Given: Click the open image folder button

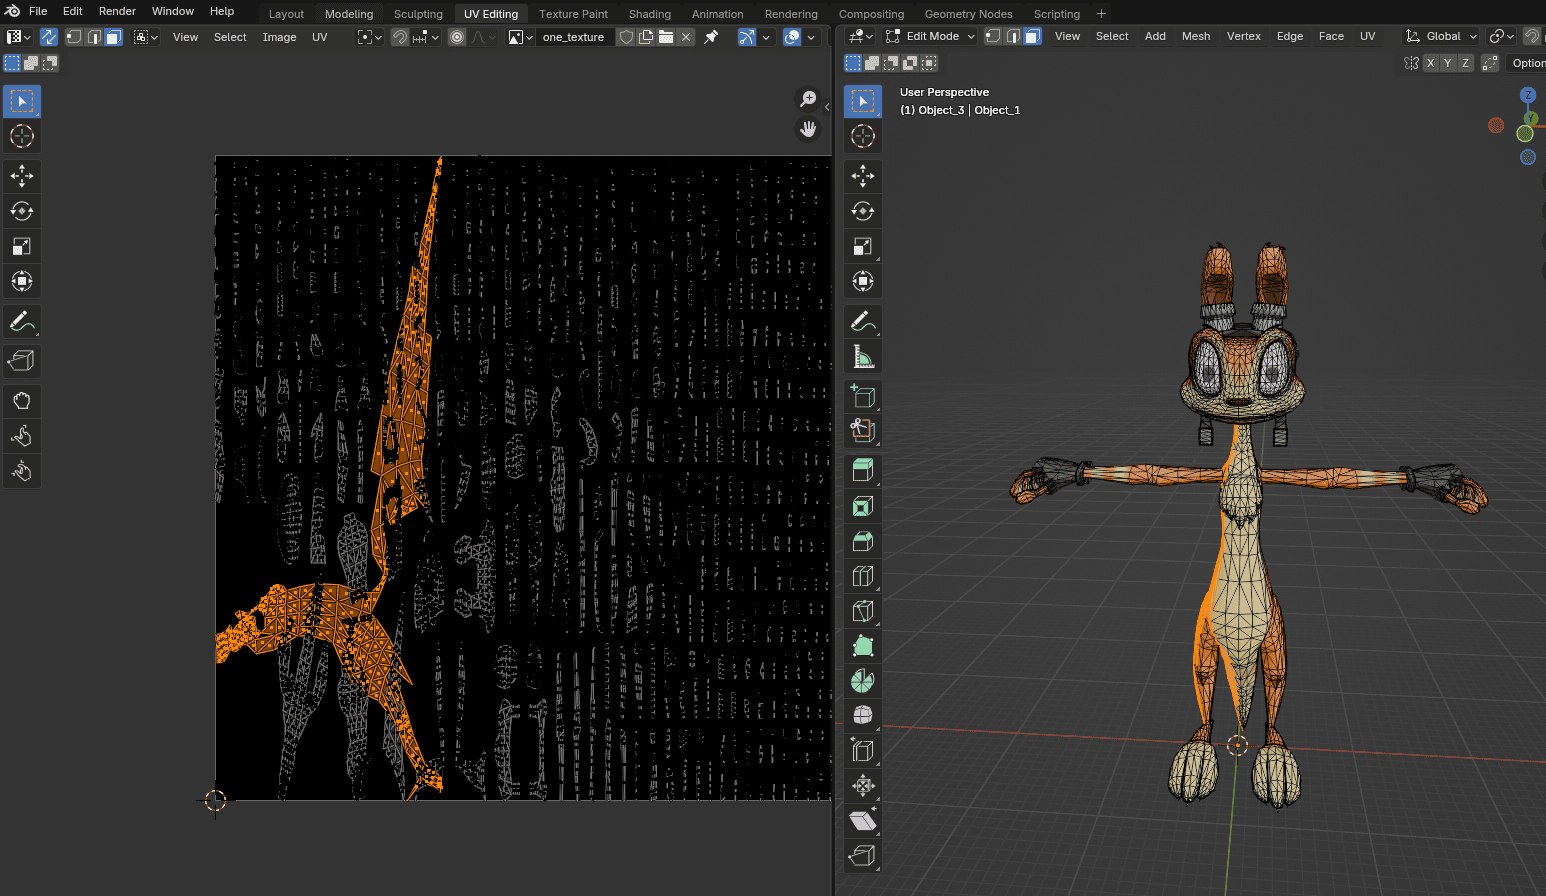Looking at the screenshot, I should click(x=666, y=37).
